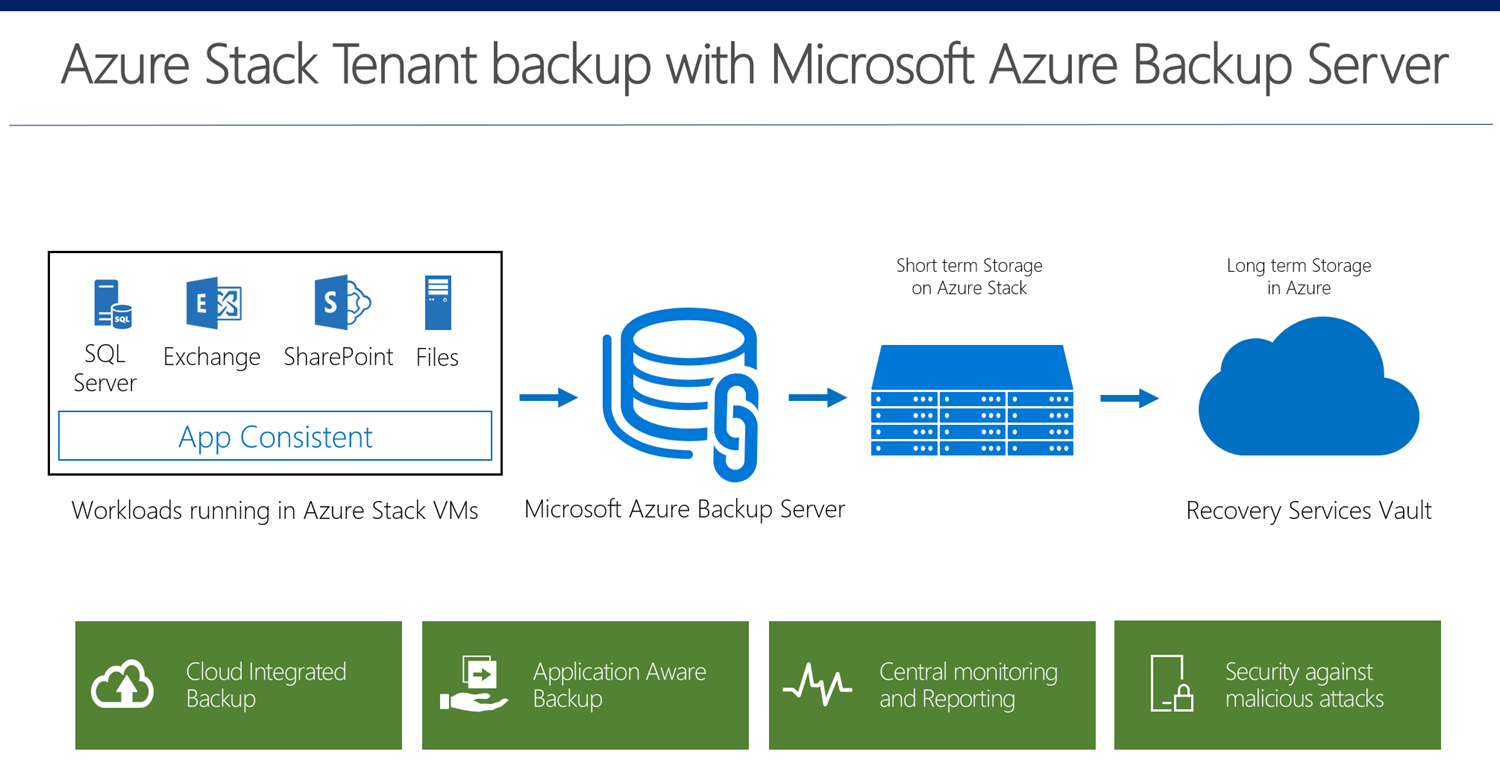Click the Azure Backup Server database icon
This screenshot has height=781, width=1500.
tap(680, 394)
